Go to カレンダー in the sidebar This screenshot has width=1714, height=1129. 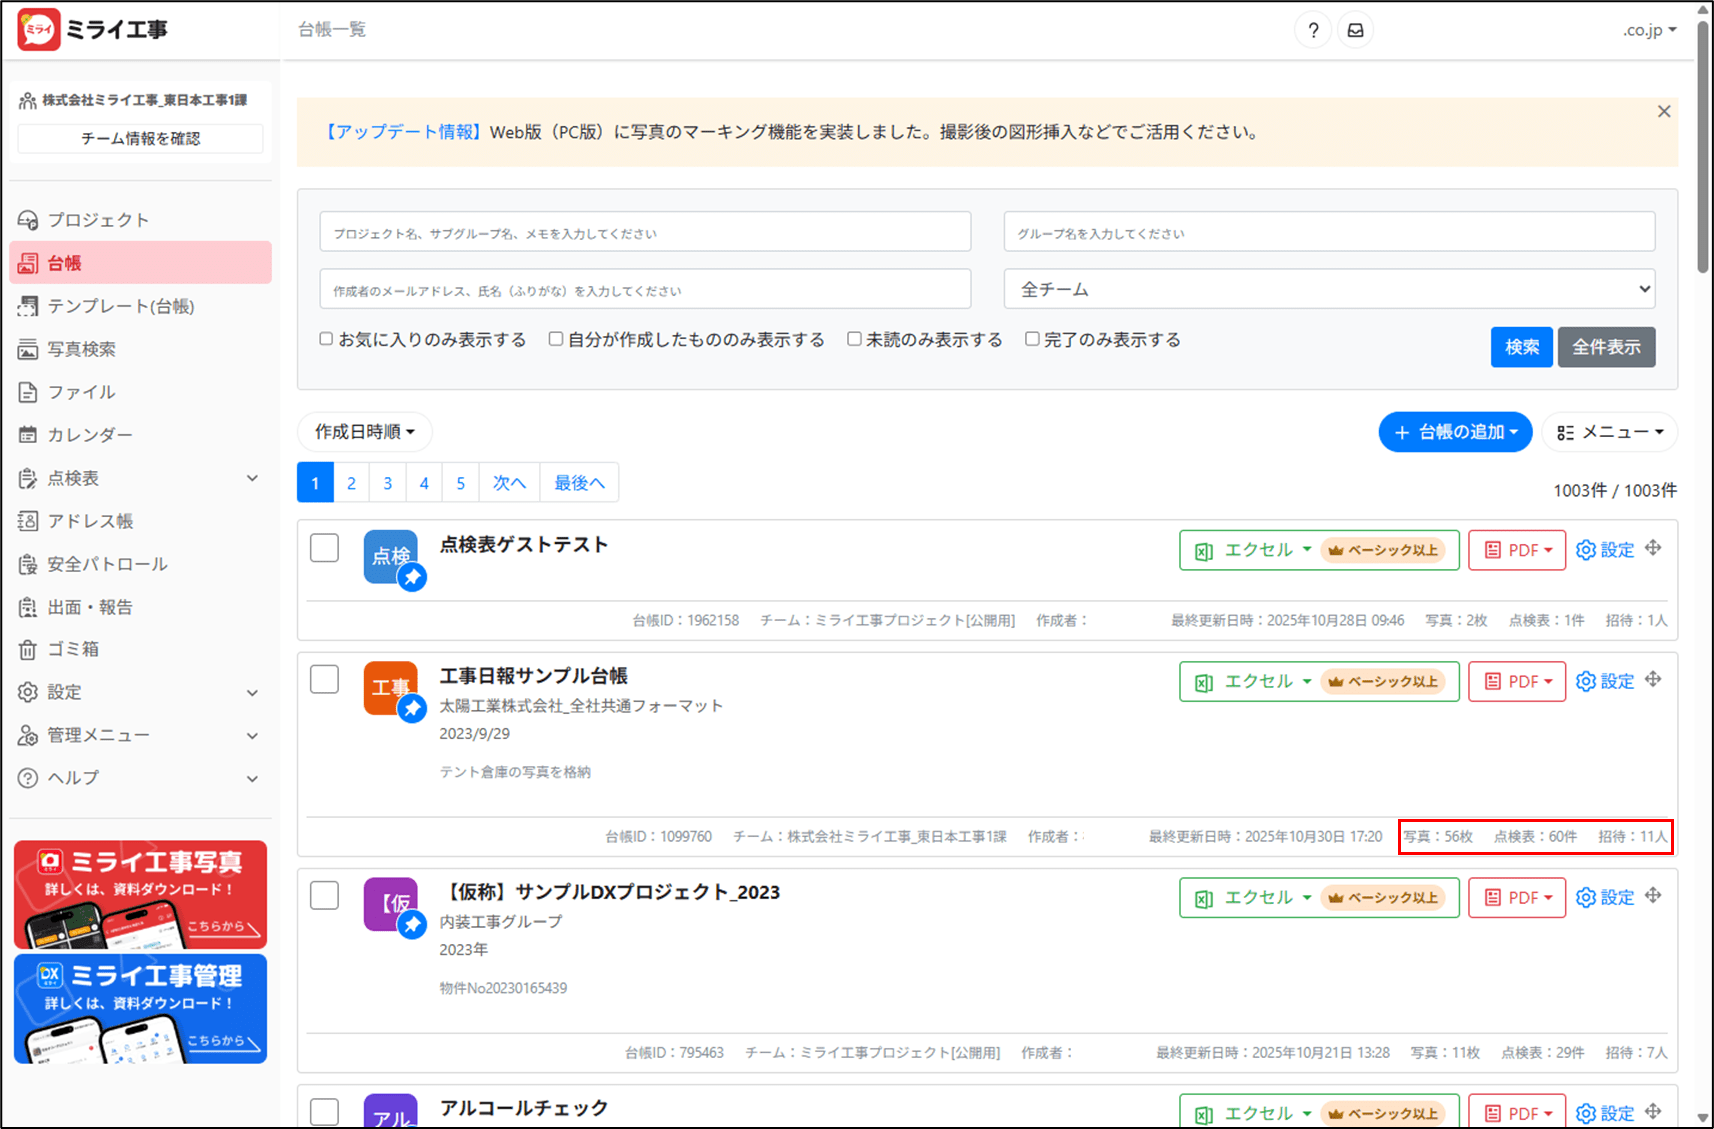90,435
